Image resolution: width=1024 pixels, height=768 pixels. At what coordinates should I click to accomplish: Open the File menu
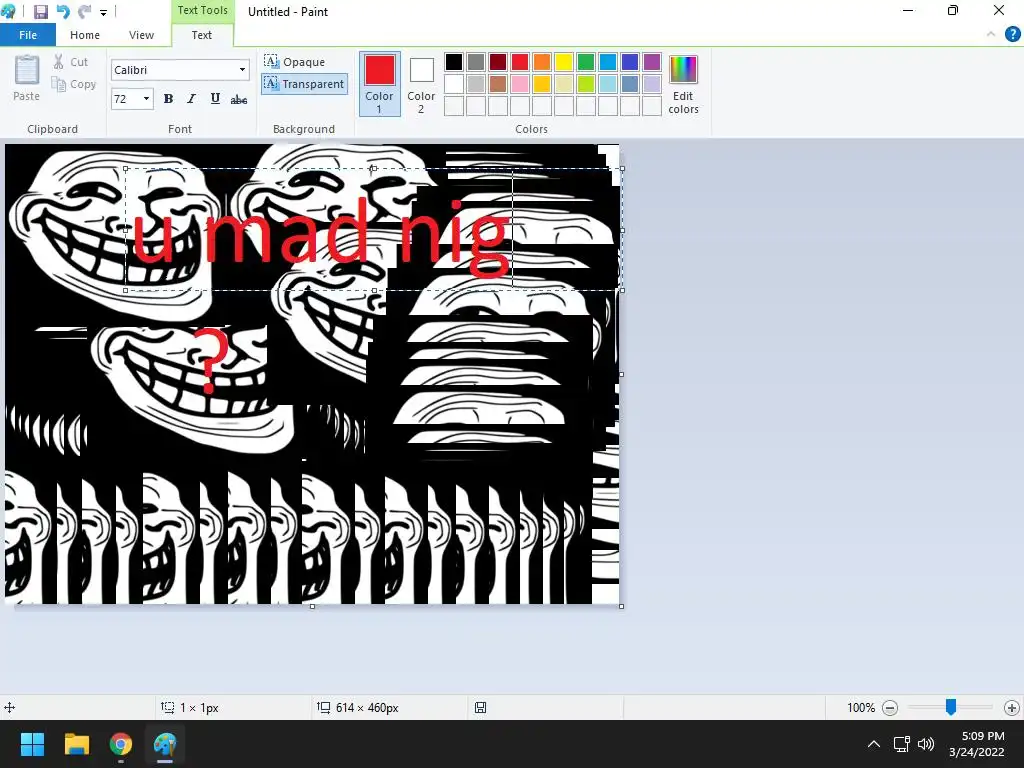(x=28, y=35)
